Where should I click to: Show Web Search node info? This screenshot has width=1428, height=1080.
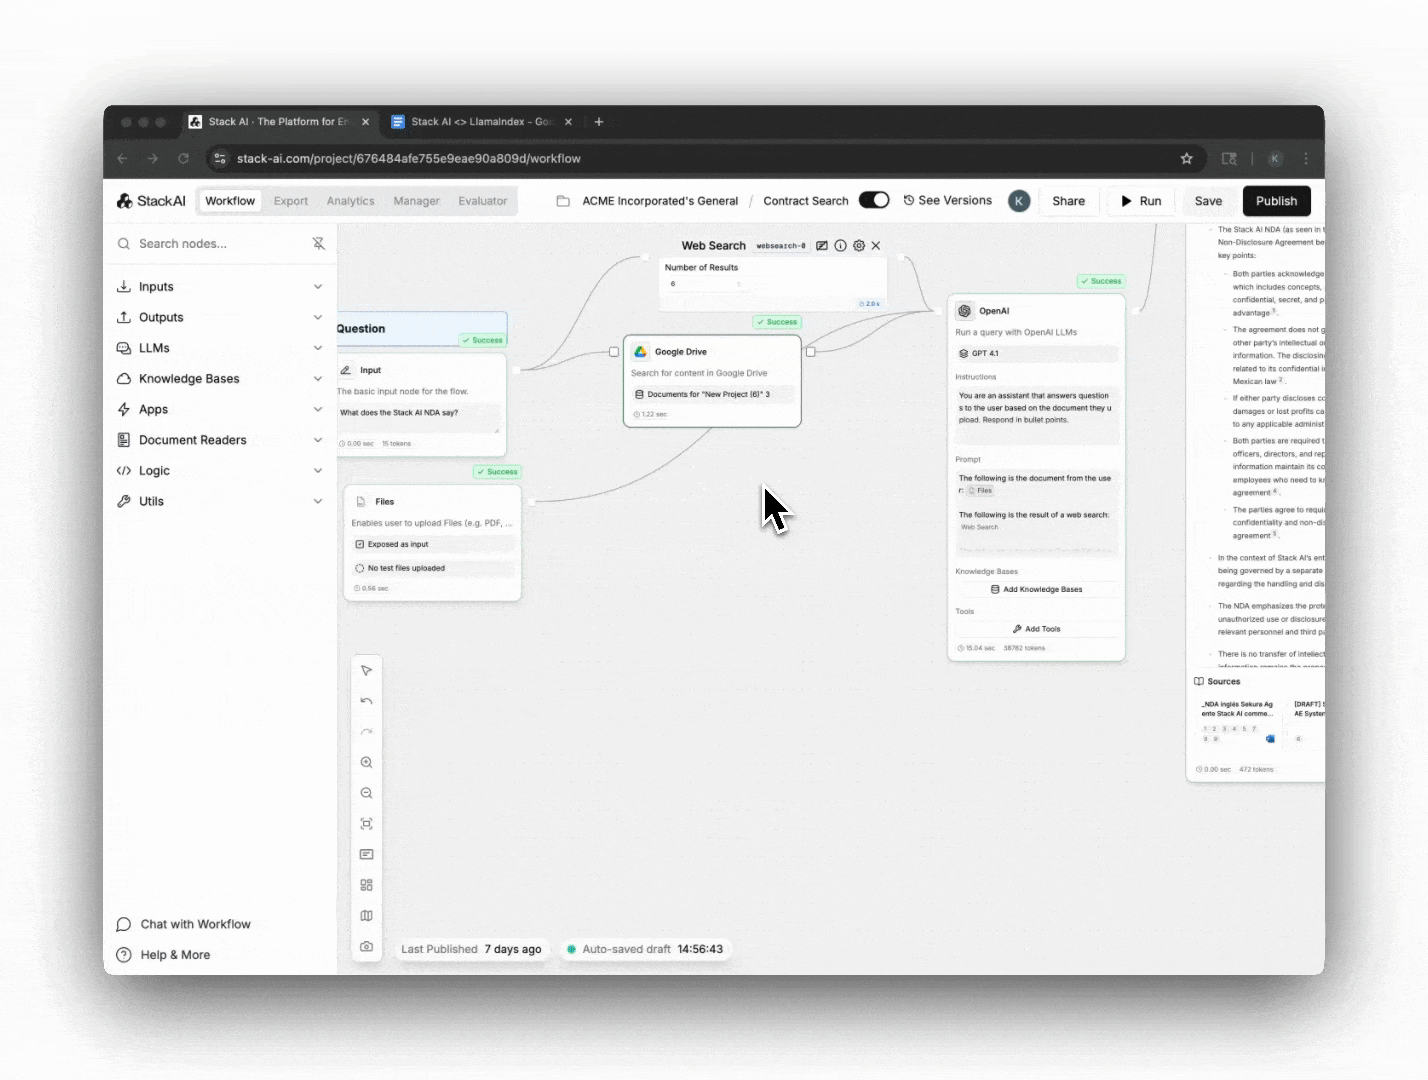(840, 245)
